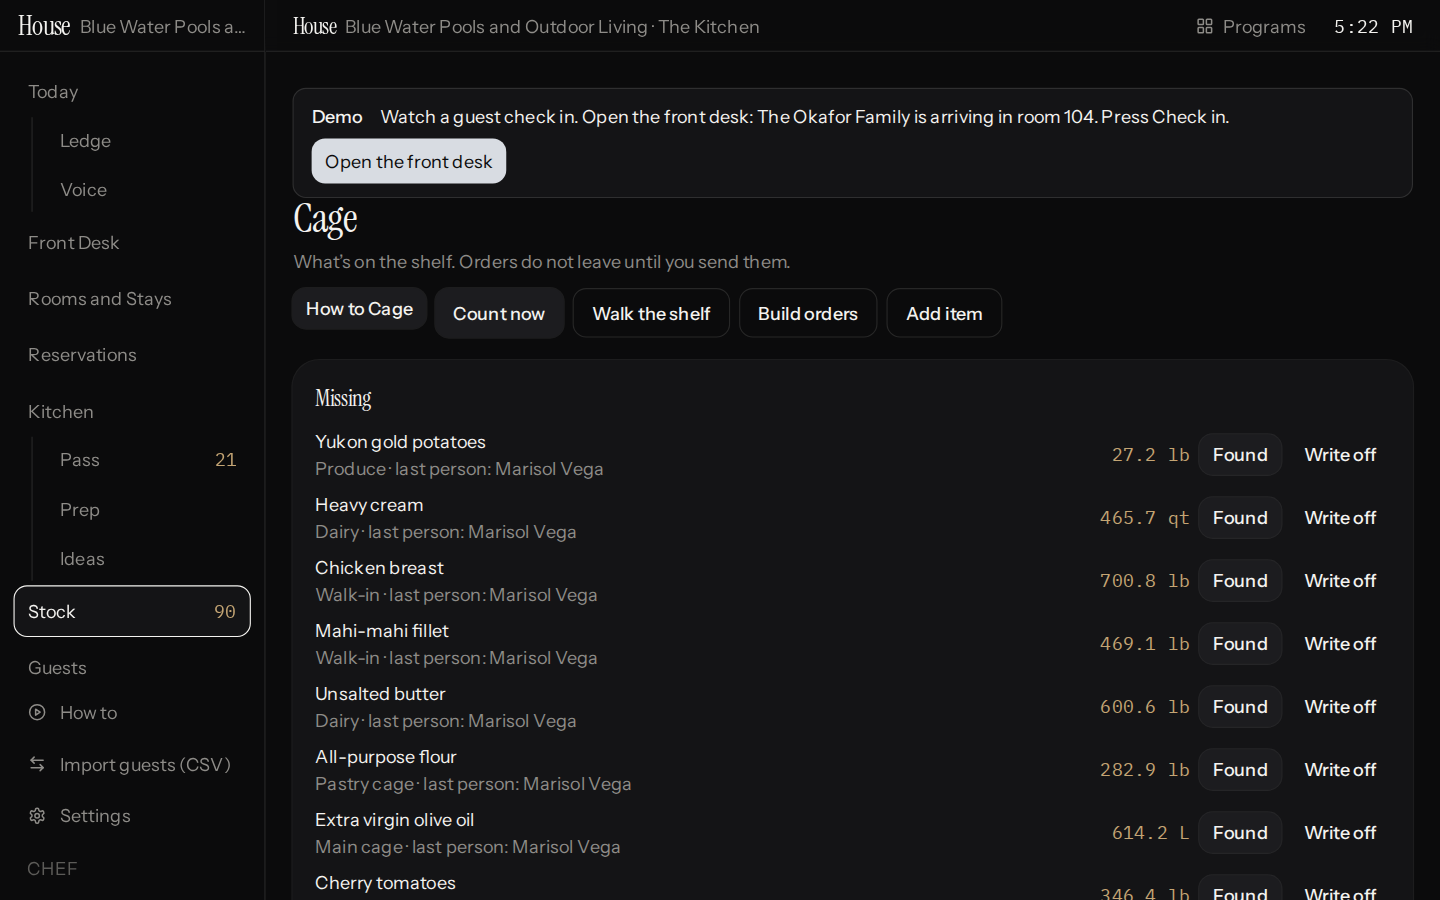Open How to in sidebar

(89, 713)
